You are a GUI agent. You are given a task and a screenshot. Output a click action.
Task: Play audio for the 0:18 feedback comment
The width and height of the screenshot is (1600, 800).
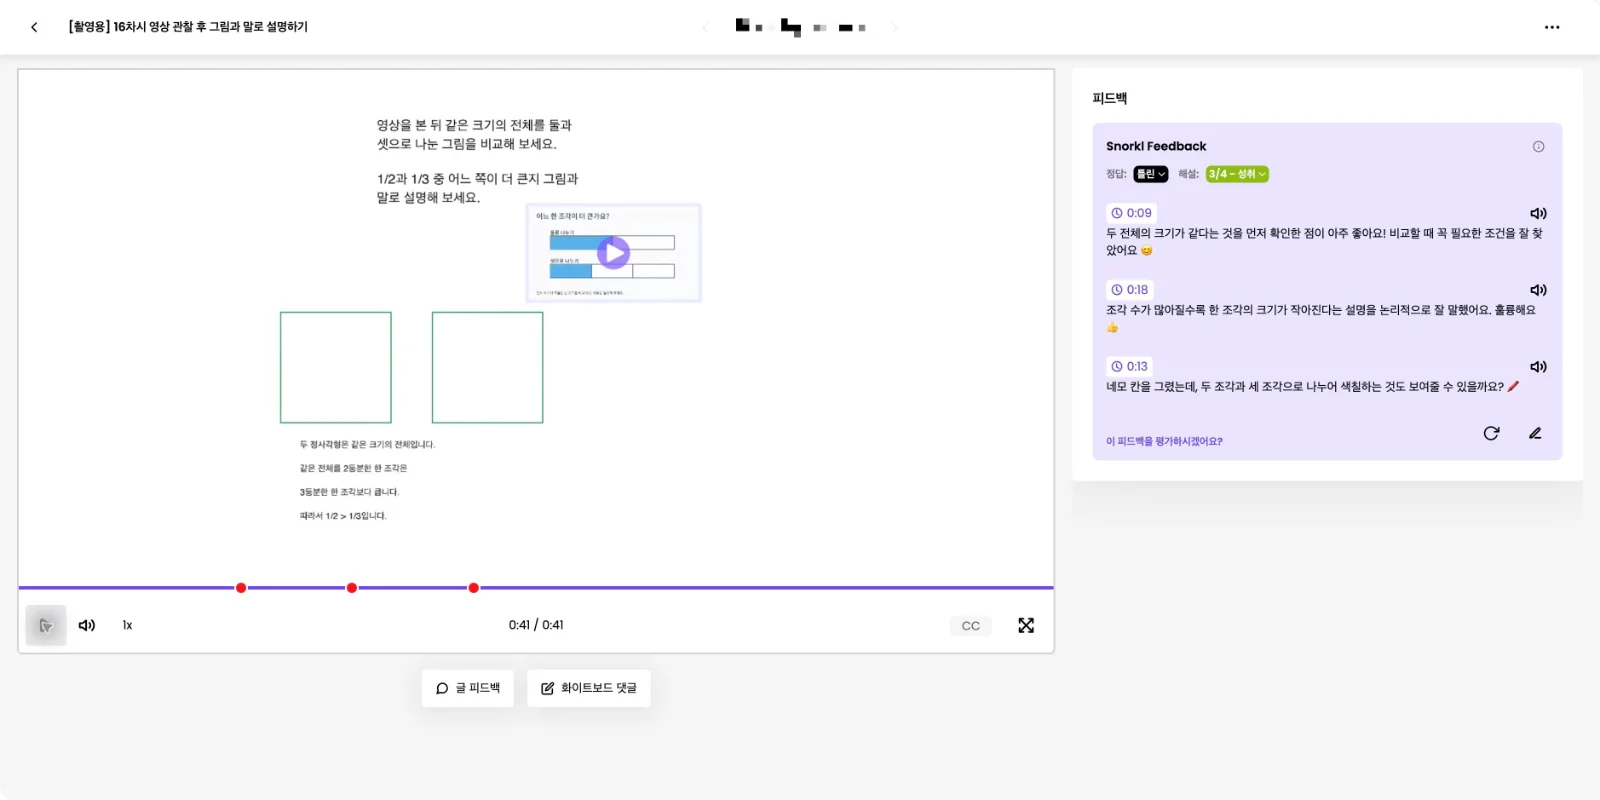[1538, 290]
